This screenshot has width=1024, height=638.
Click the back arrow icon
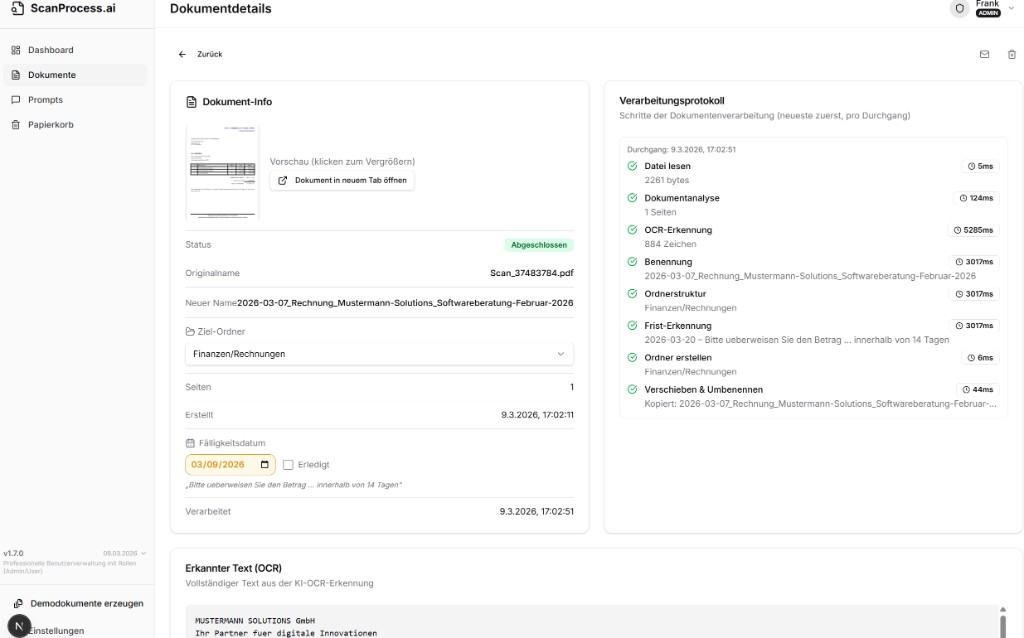click(x=182, y=54)
